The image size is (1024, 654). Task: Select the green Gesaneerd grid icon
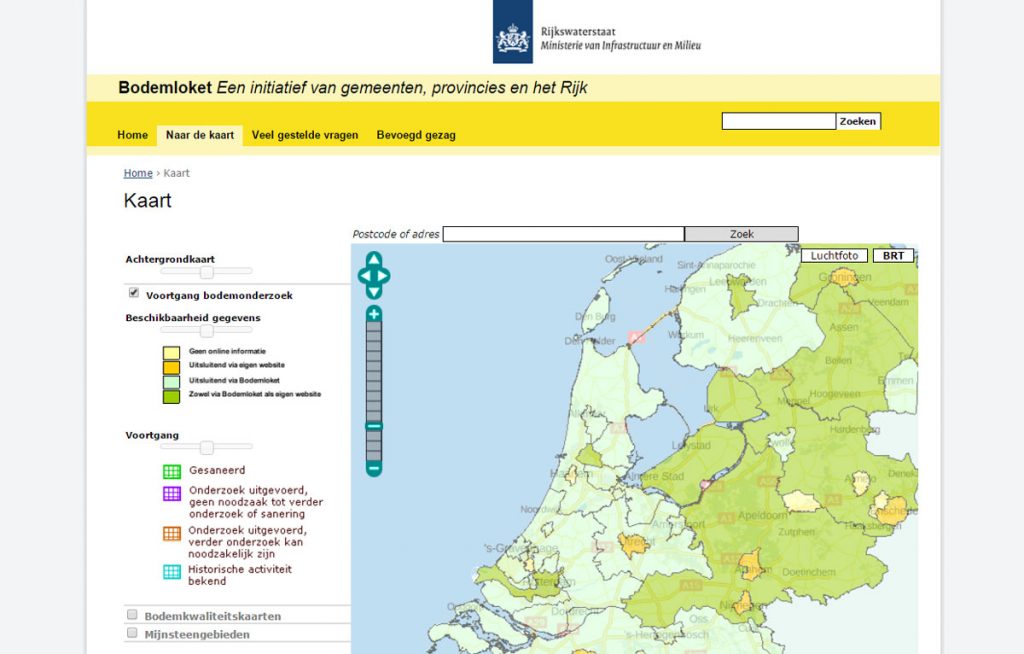pyautogui.click(x=171, y=470)
